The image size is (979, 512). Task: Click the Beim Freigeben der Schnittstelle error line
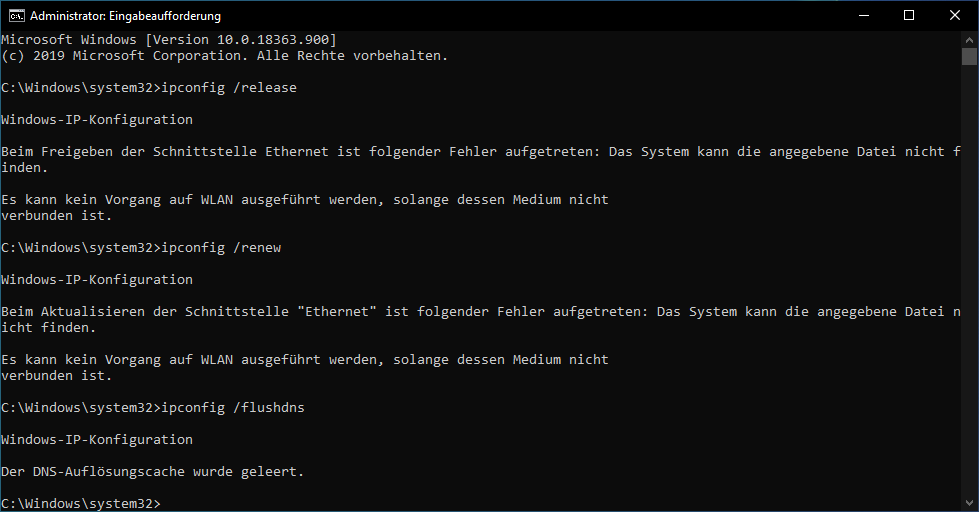click(x=481, y=159)
